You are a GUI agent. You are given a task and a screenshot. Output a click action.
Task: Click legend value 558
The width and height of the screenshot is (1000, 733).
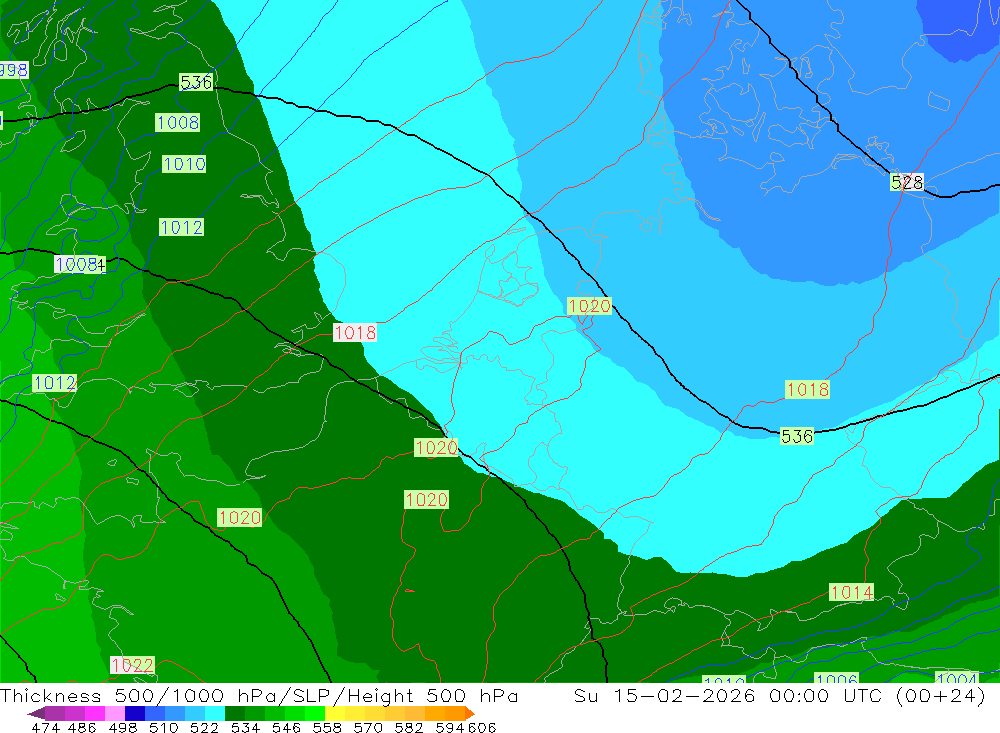pyautogui.click(x=327, y=727)
